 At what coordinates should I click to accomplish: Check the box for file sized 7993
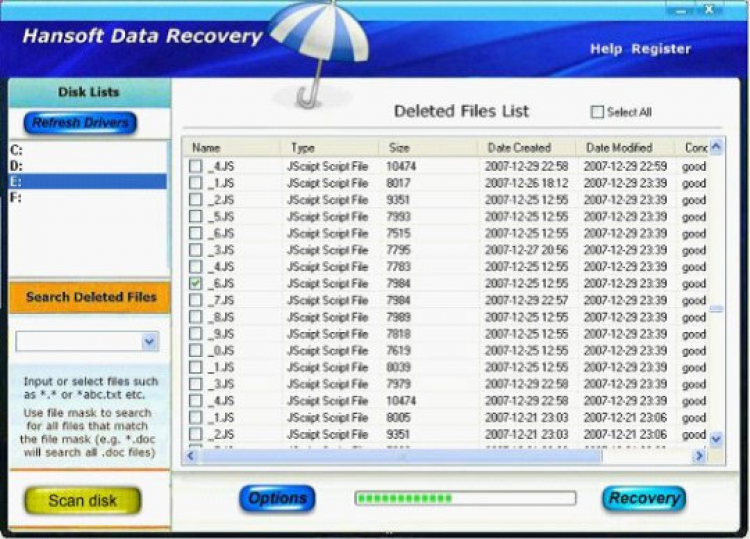point(196,216)
